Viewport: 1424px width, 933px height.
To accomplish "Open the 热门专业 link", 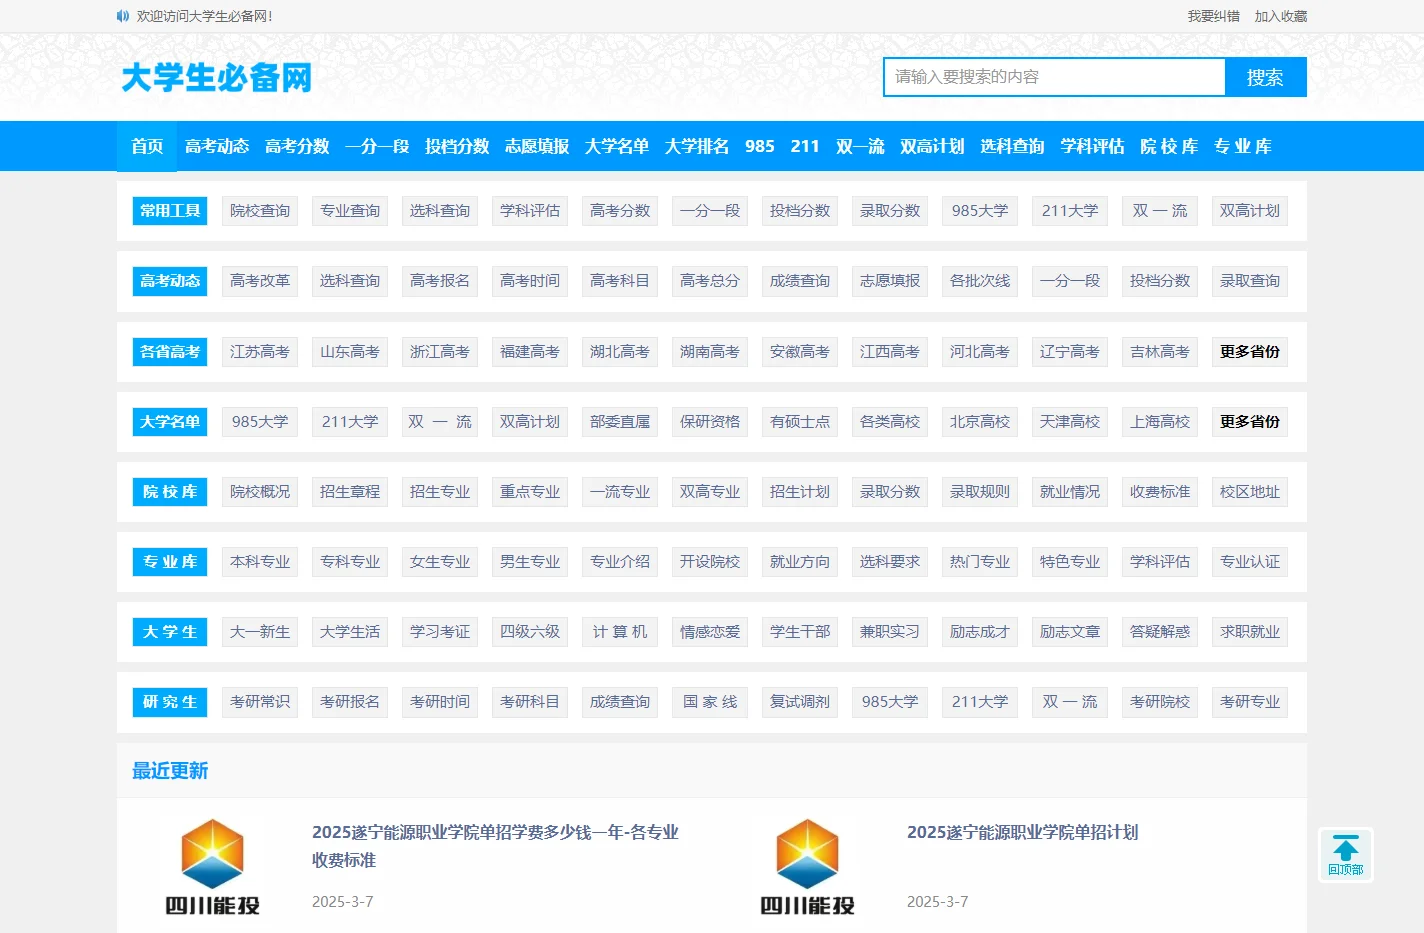I will tap(980, 562).
